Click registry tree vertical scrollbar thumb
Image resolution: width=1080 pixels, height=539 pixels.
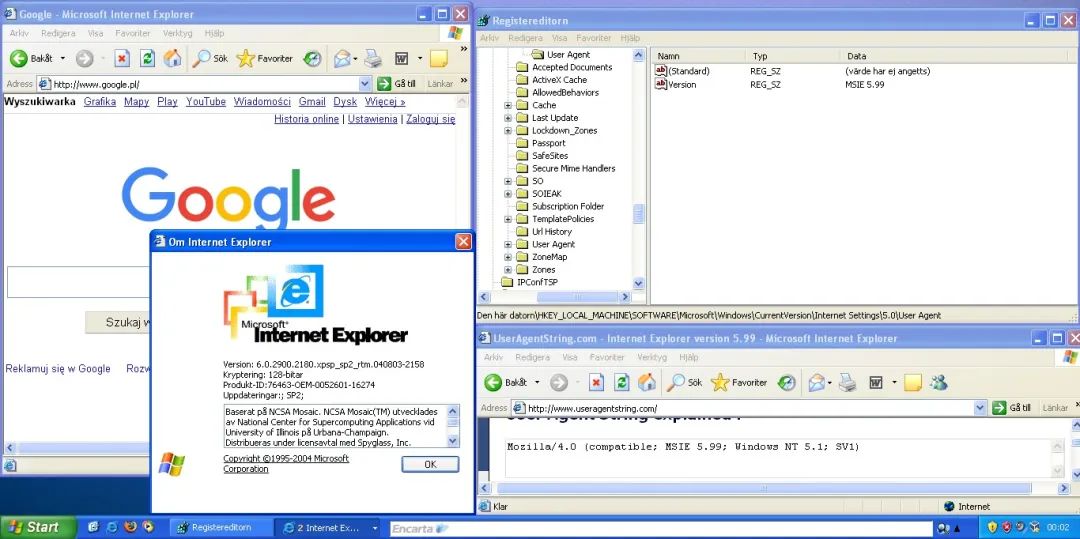click(638, 214)
